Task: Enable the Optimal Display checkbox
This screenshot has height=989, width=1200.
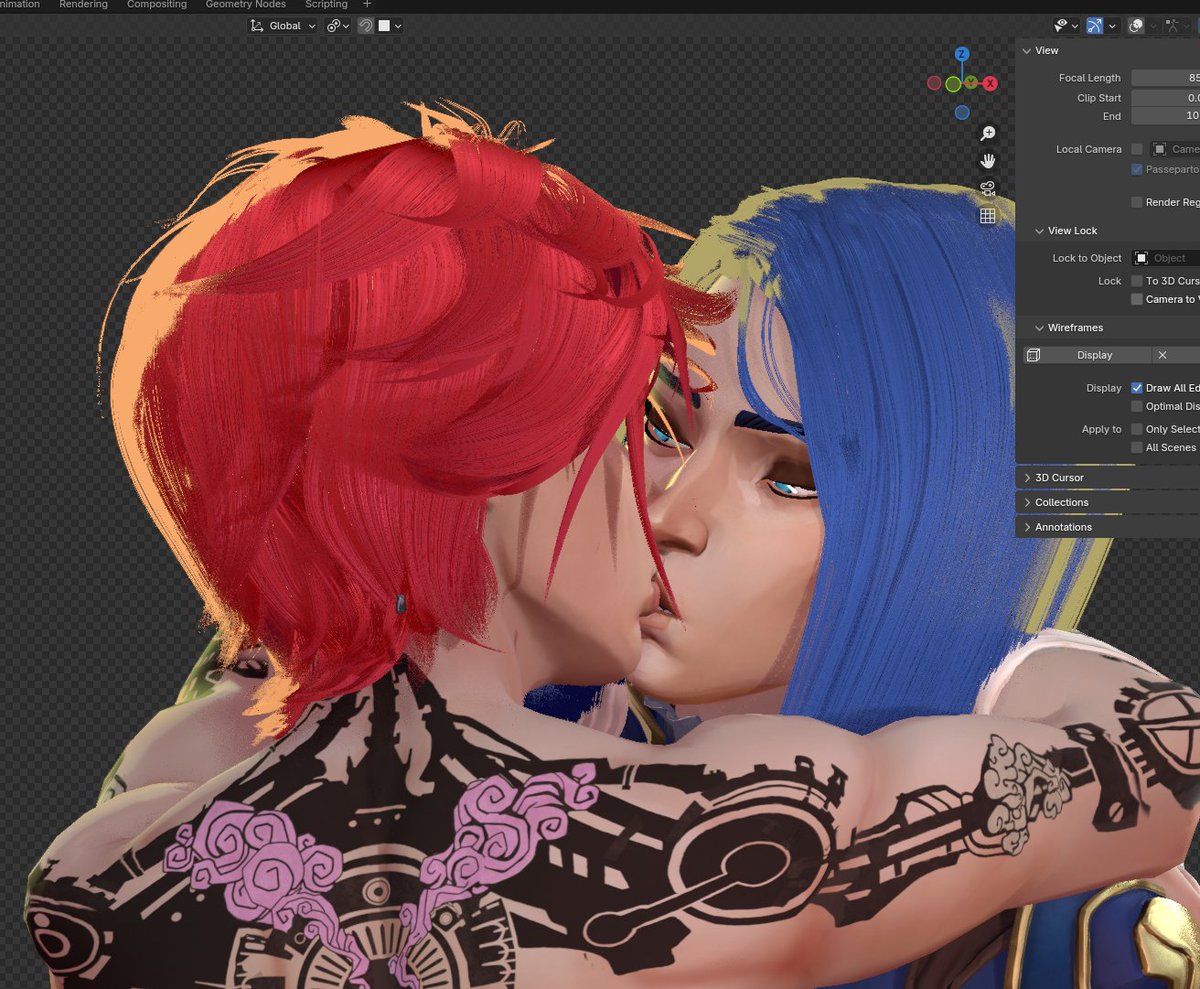Action: coord(1137,406)
